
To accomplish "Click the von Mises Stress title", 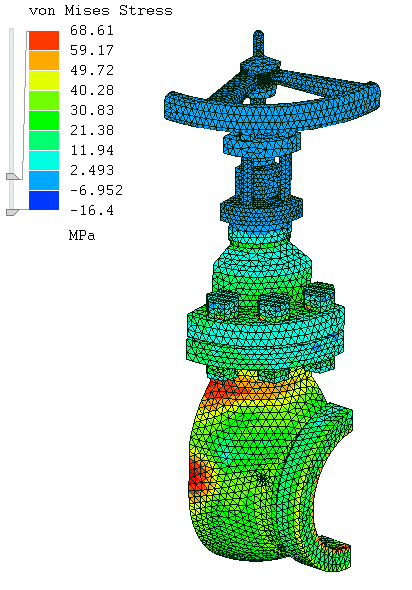I will [x=100, y=11].
